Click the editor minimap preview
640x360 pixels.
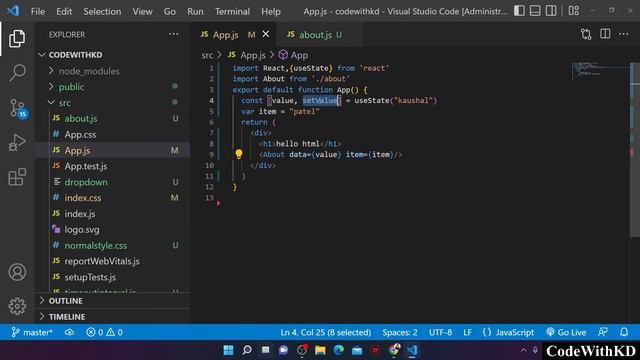(x=600, y=70)
